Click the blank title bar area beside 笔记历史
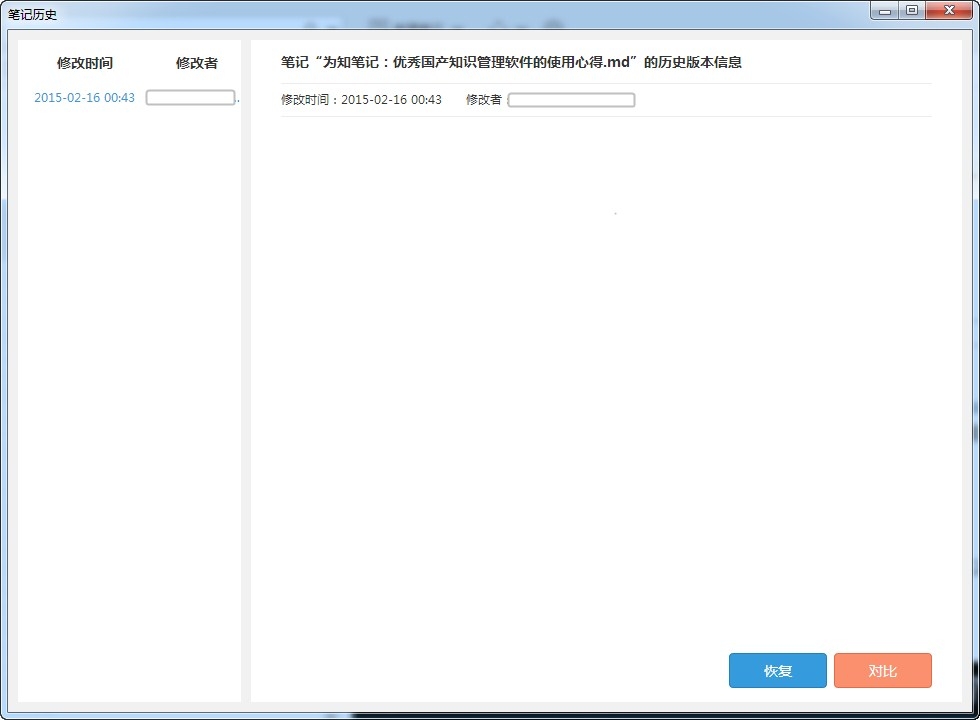Viewport: 980px width, 720px height. (450, 14)
